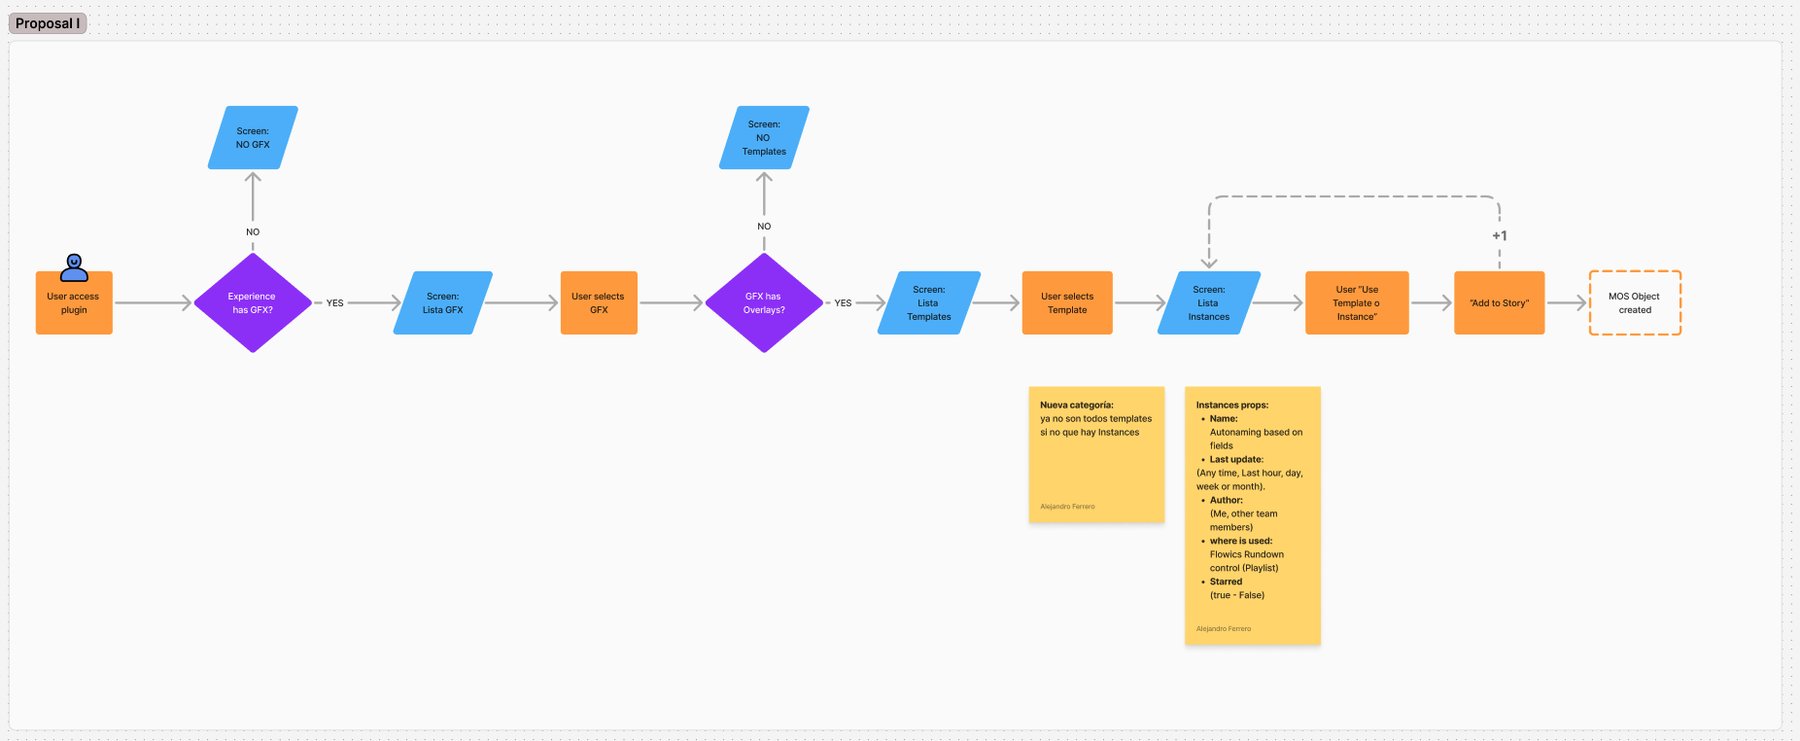Select the "Author:" bullet text
The width and height of the screenshot is (1800, 741).
[x=1226, y=500]
